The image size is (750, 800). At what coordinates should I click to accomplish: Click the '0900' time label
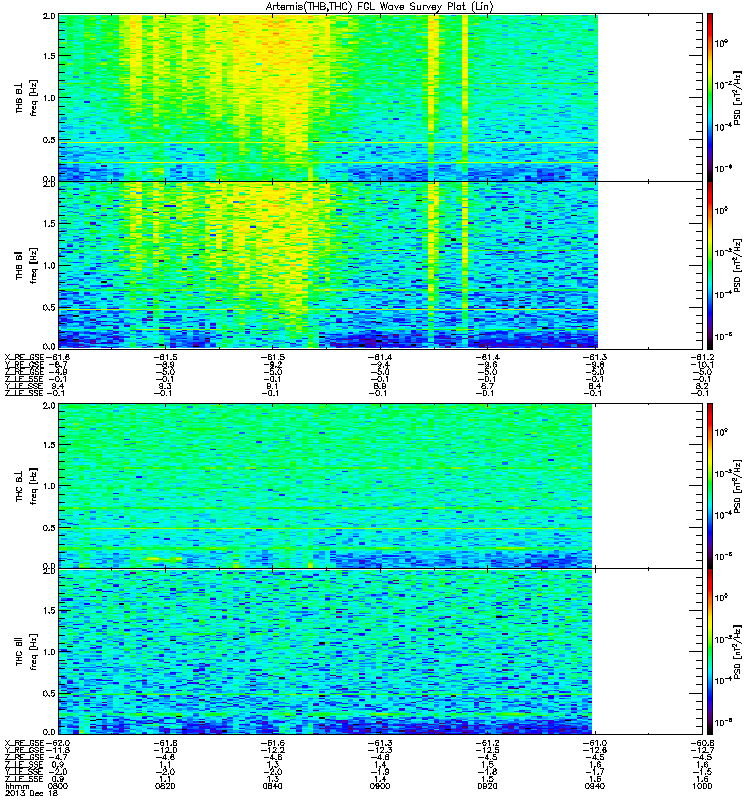380,786
